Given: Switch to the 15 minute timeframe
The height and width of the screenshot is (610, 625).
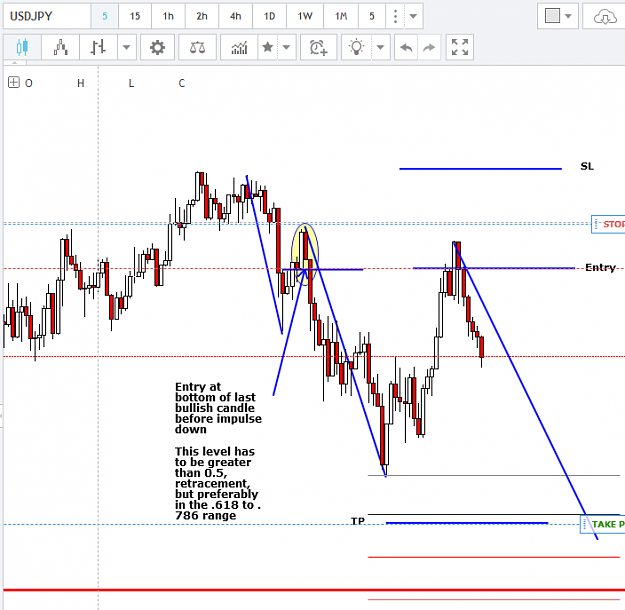Looking at the screenshot, I should tap(135, 16).
